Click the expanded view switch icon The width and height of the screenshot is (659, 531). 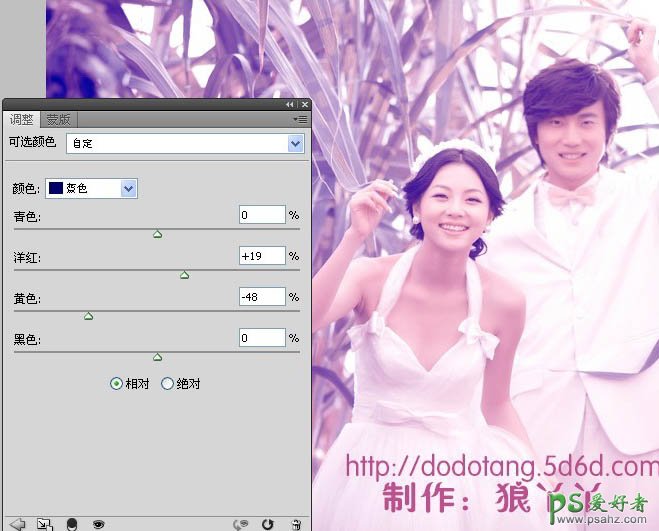coord(44,523)
